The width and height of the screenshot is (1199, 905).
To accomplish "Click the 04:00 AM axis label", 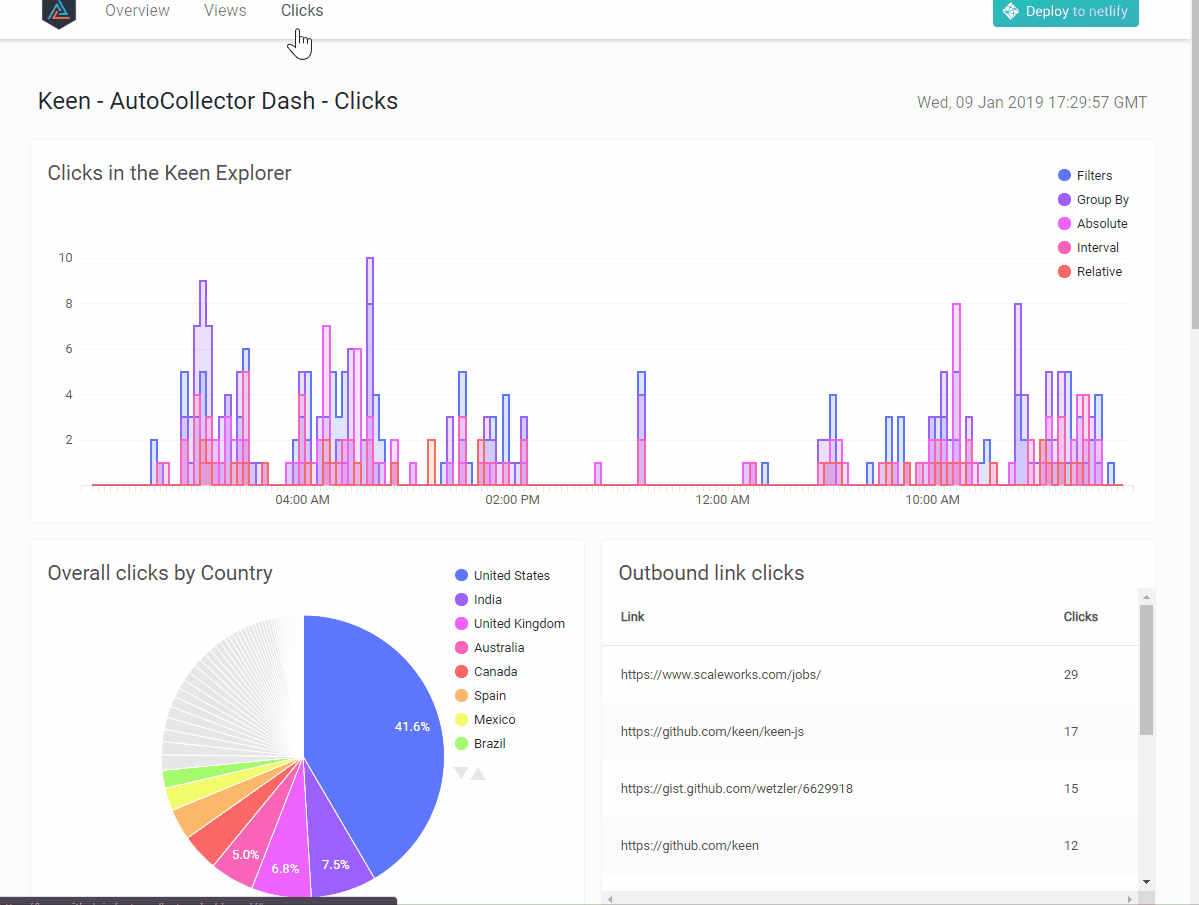I will [x=302, y=500].
